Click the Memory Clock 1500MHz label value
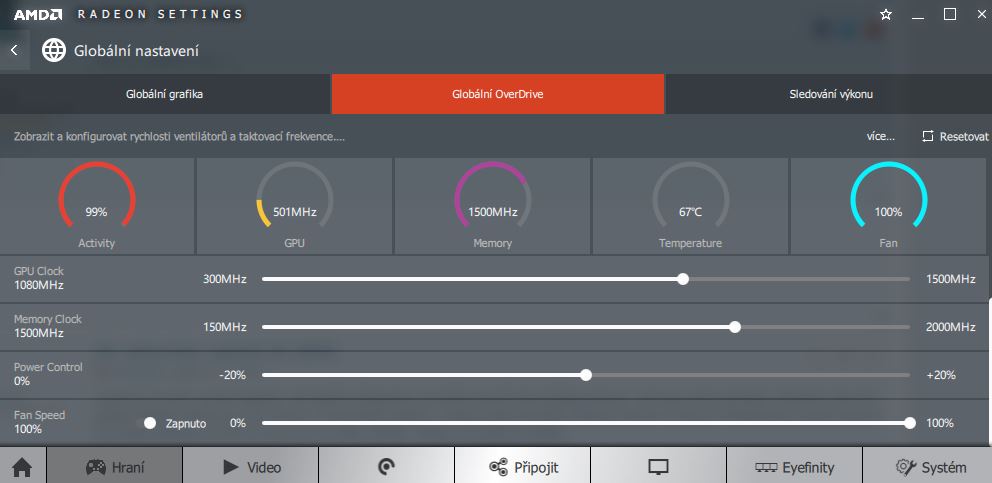992x483 pixels. pyautogui.click(x=39, y=333)
